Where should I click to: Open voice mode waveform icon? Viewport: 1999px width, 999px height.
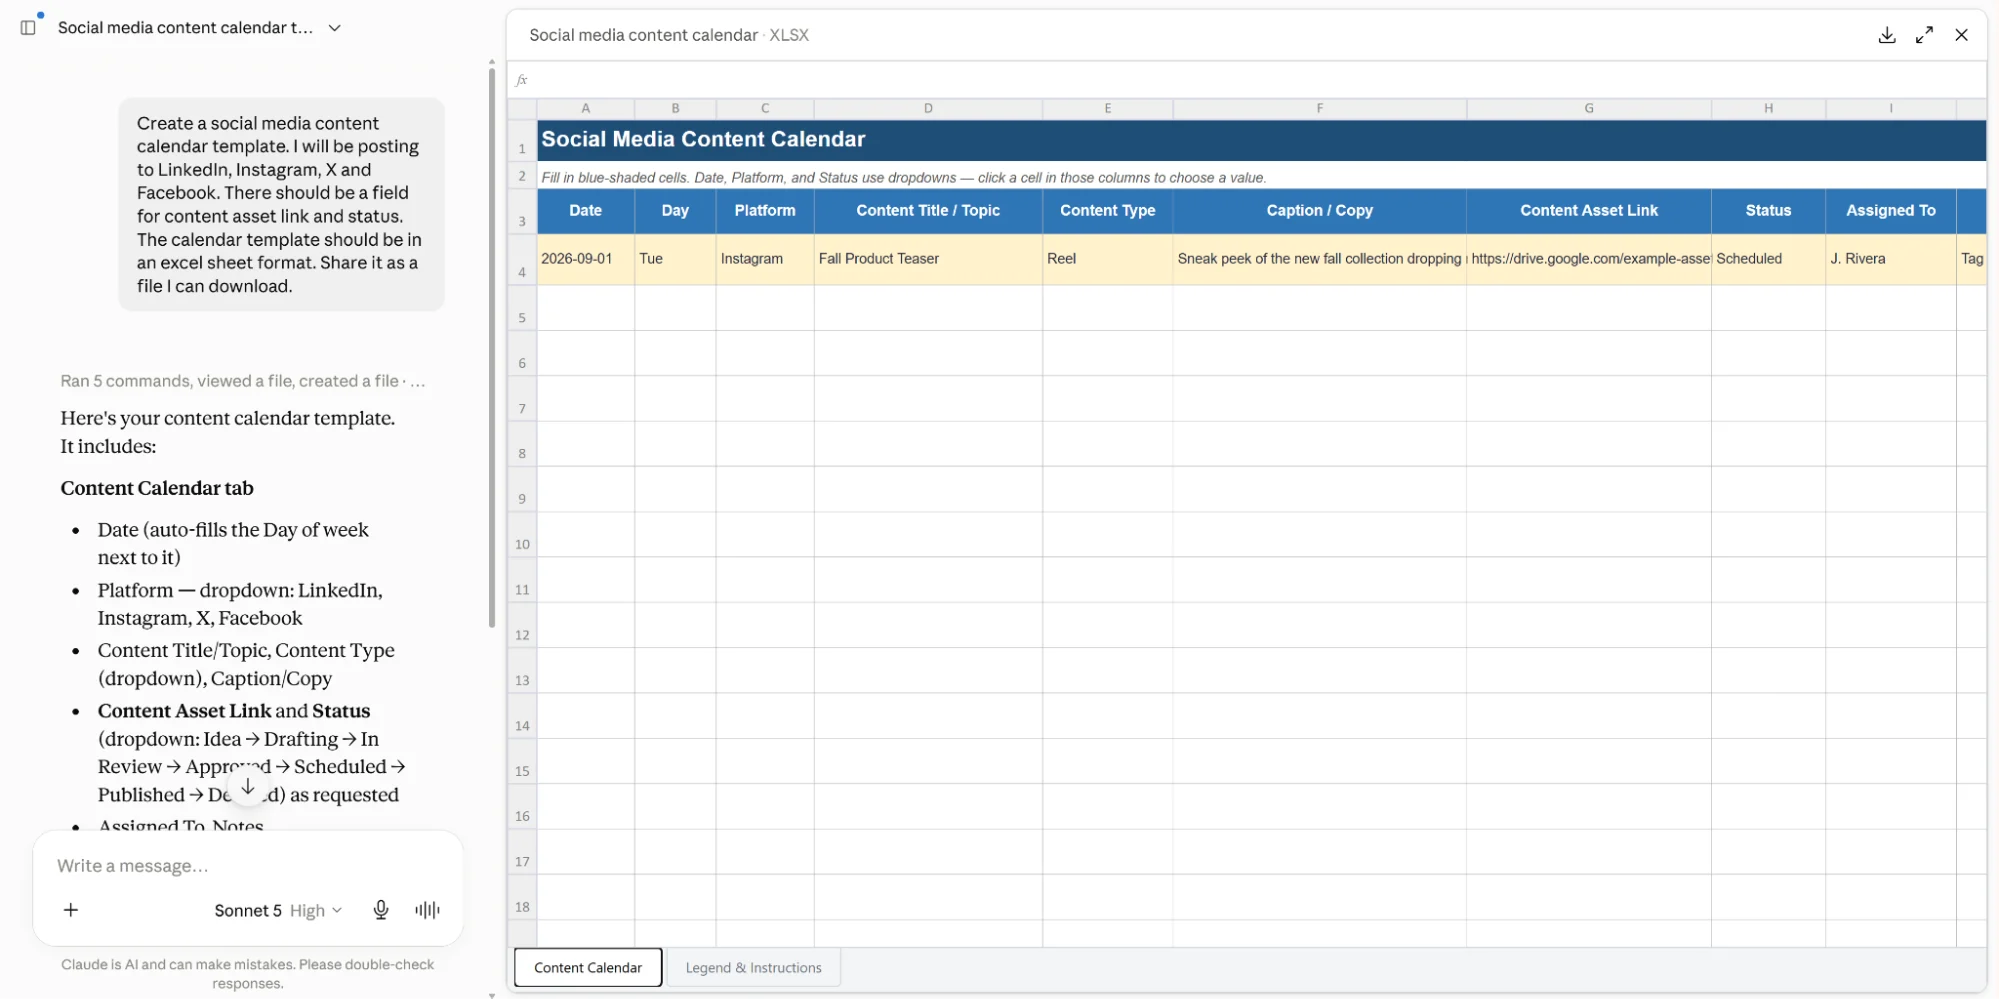(x=427, y=910)
